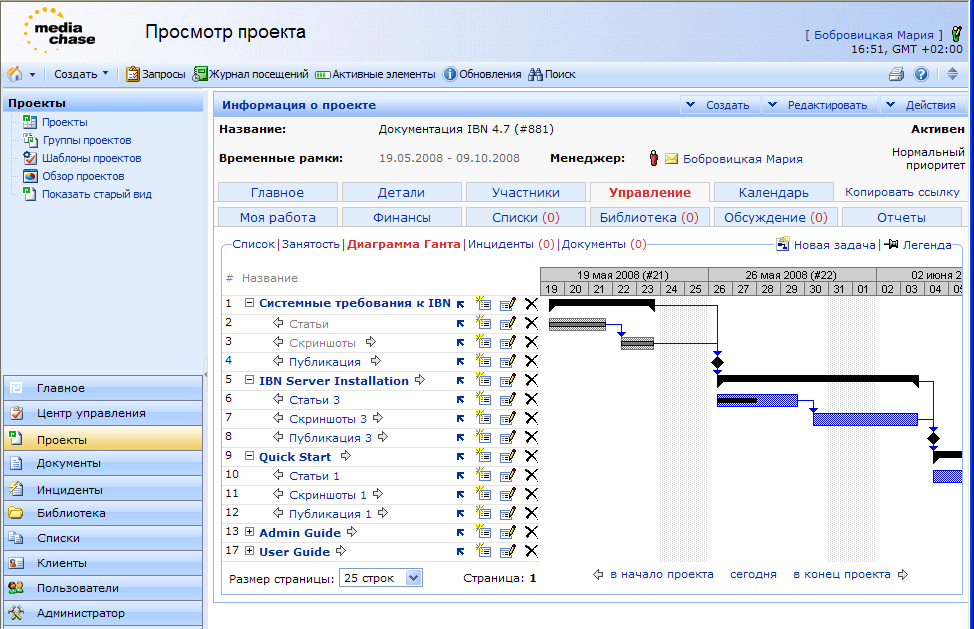
Task: Click the printer icon
Action: (896, 74)
